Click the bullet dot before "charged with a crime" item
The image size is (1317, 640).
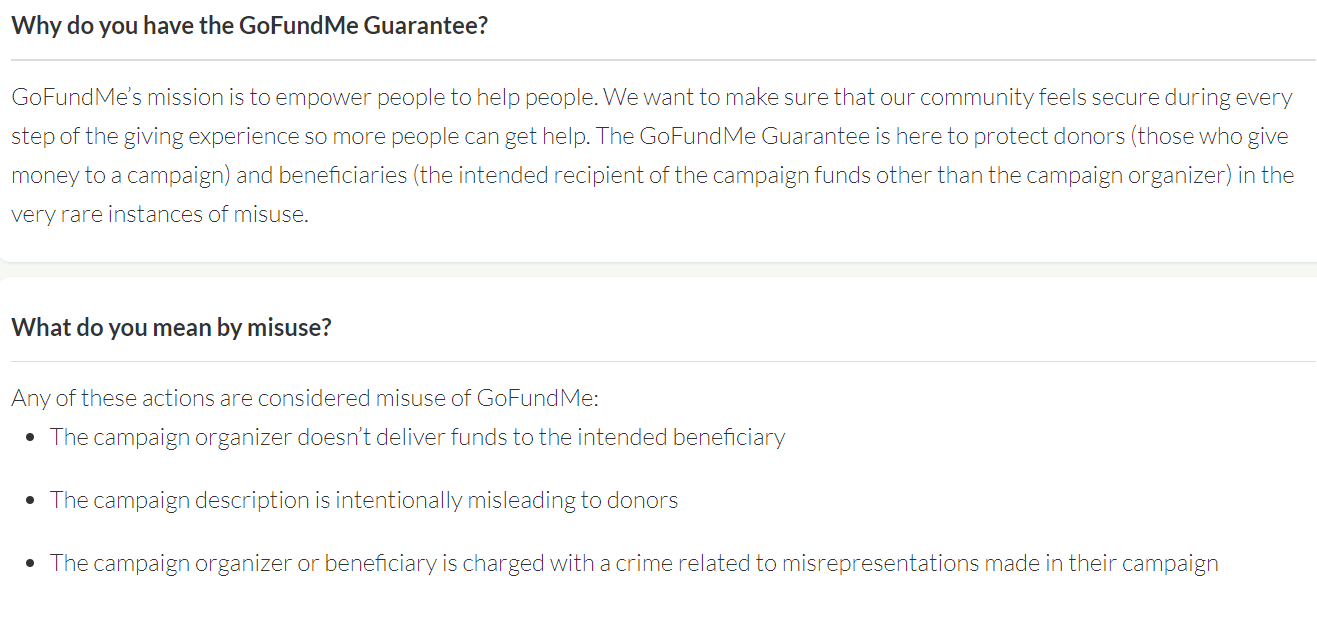click(x=33, y=563)
